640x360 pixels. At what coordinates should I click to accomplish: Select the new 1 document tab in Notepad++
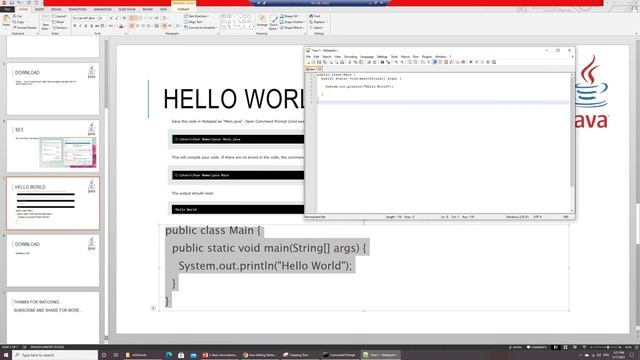[x=314, y=69]
